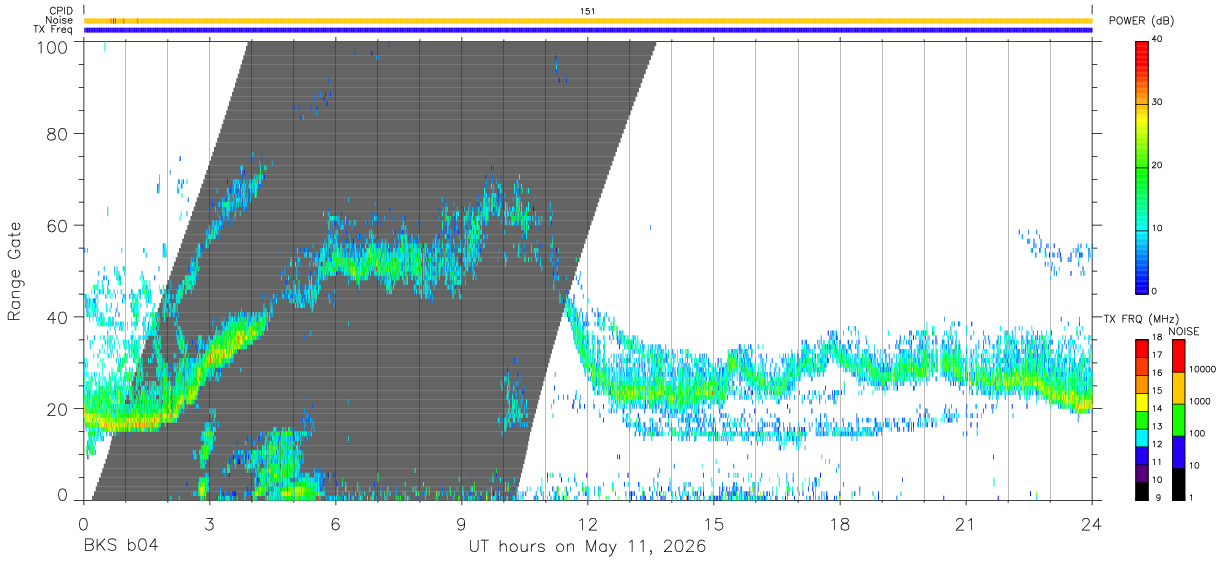The height and width of the screenshot is (567, 1228).
Task: Click the 30 label on the power scale
Action: click(1159, 103)
